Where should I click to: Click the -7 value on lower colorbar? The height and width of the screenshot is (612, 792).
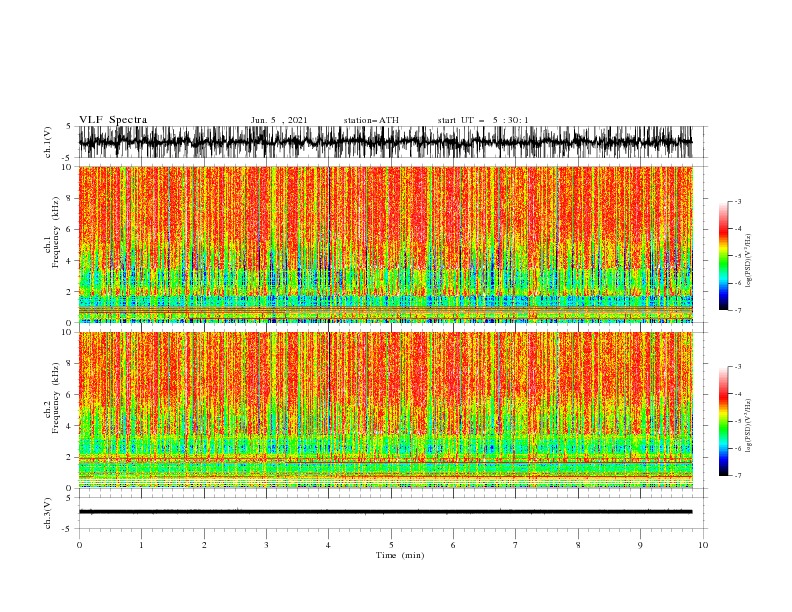(x=737, y=476)
